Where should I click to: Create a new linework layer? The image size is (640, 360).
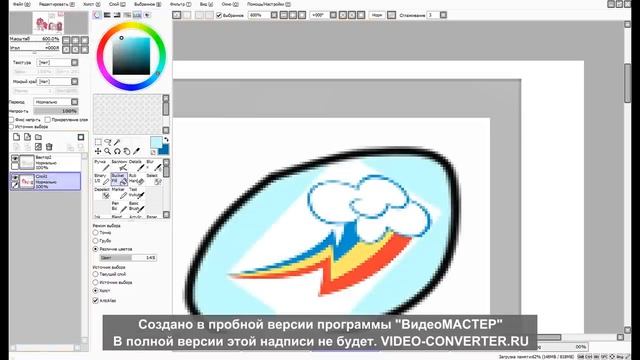[x=27, y=137]
